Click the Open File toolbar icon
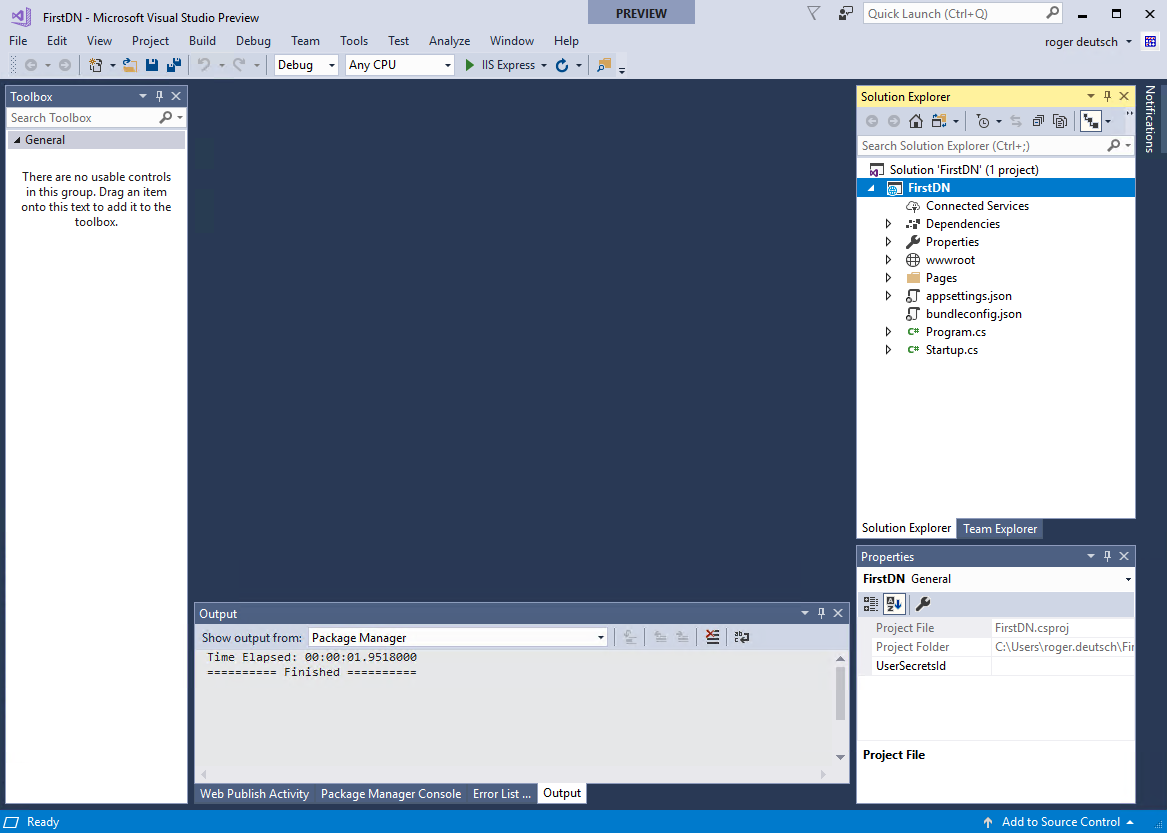Image resolution: width=1167 pixels, height=833 pixels. pyautogui.click(x=130, y=65)
